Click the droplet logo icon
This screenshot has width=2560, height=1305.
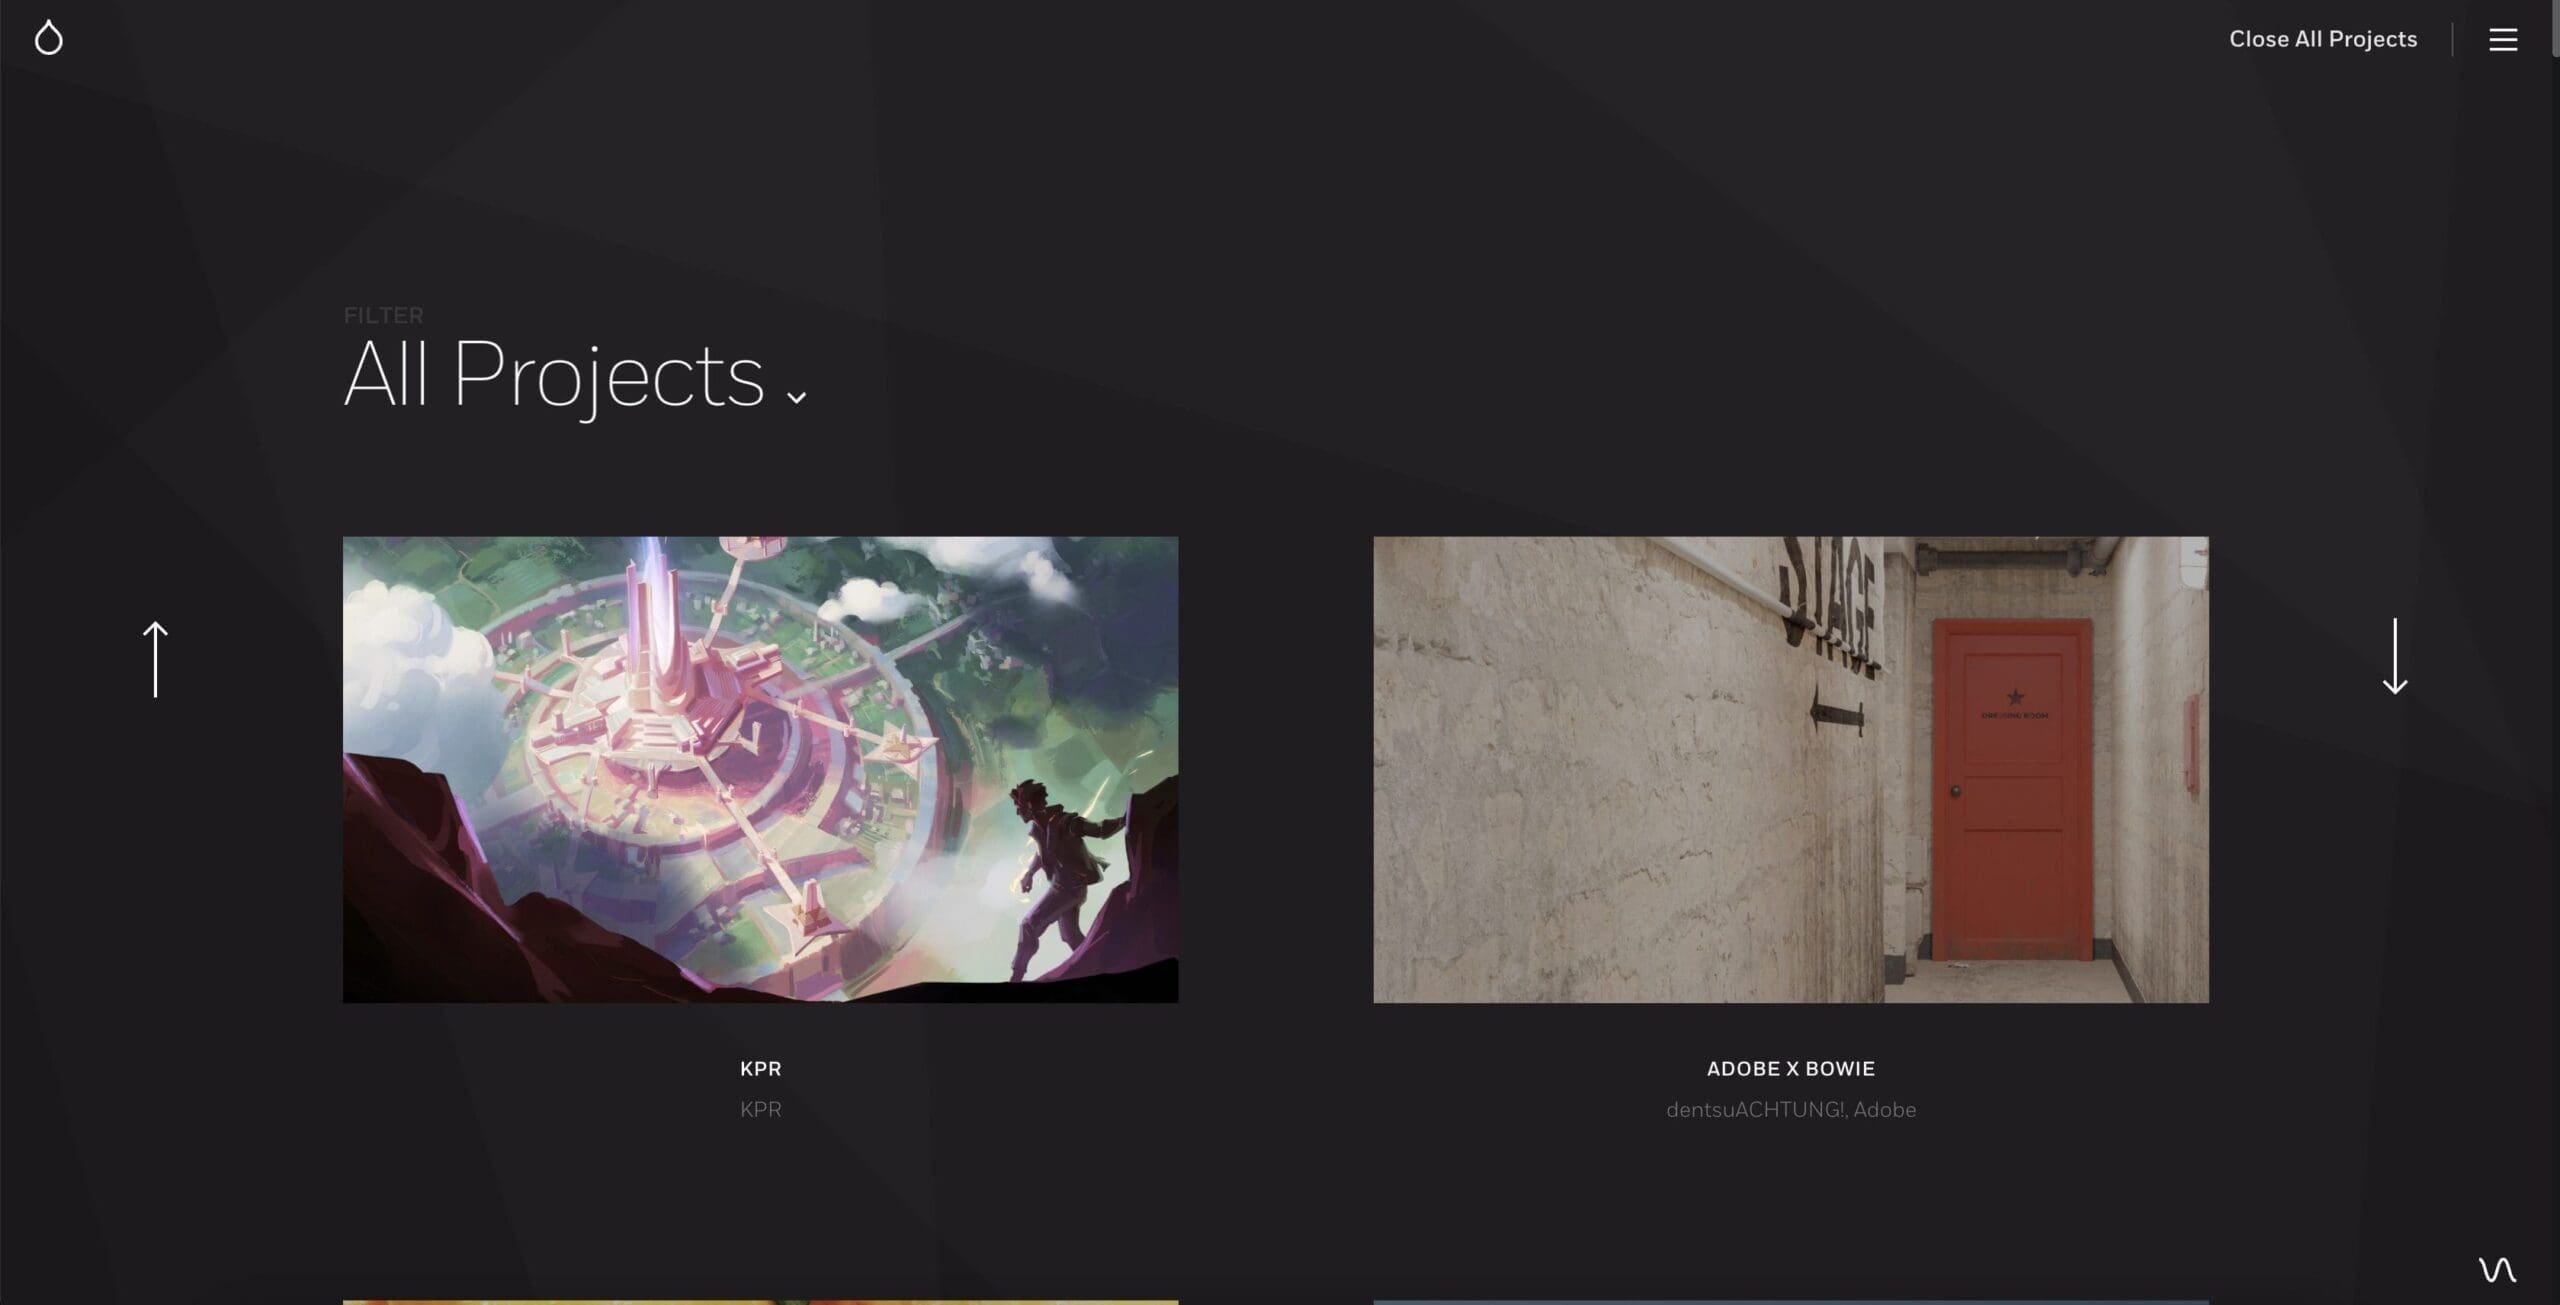point(48,38)
